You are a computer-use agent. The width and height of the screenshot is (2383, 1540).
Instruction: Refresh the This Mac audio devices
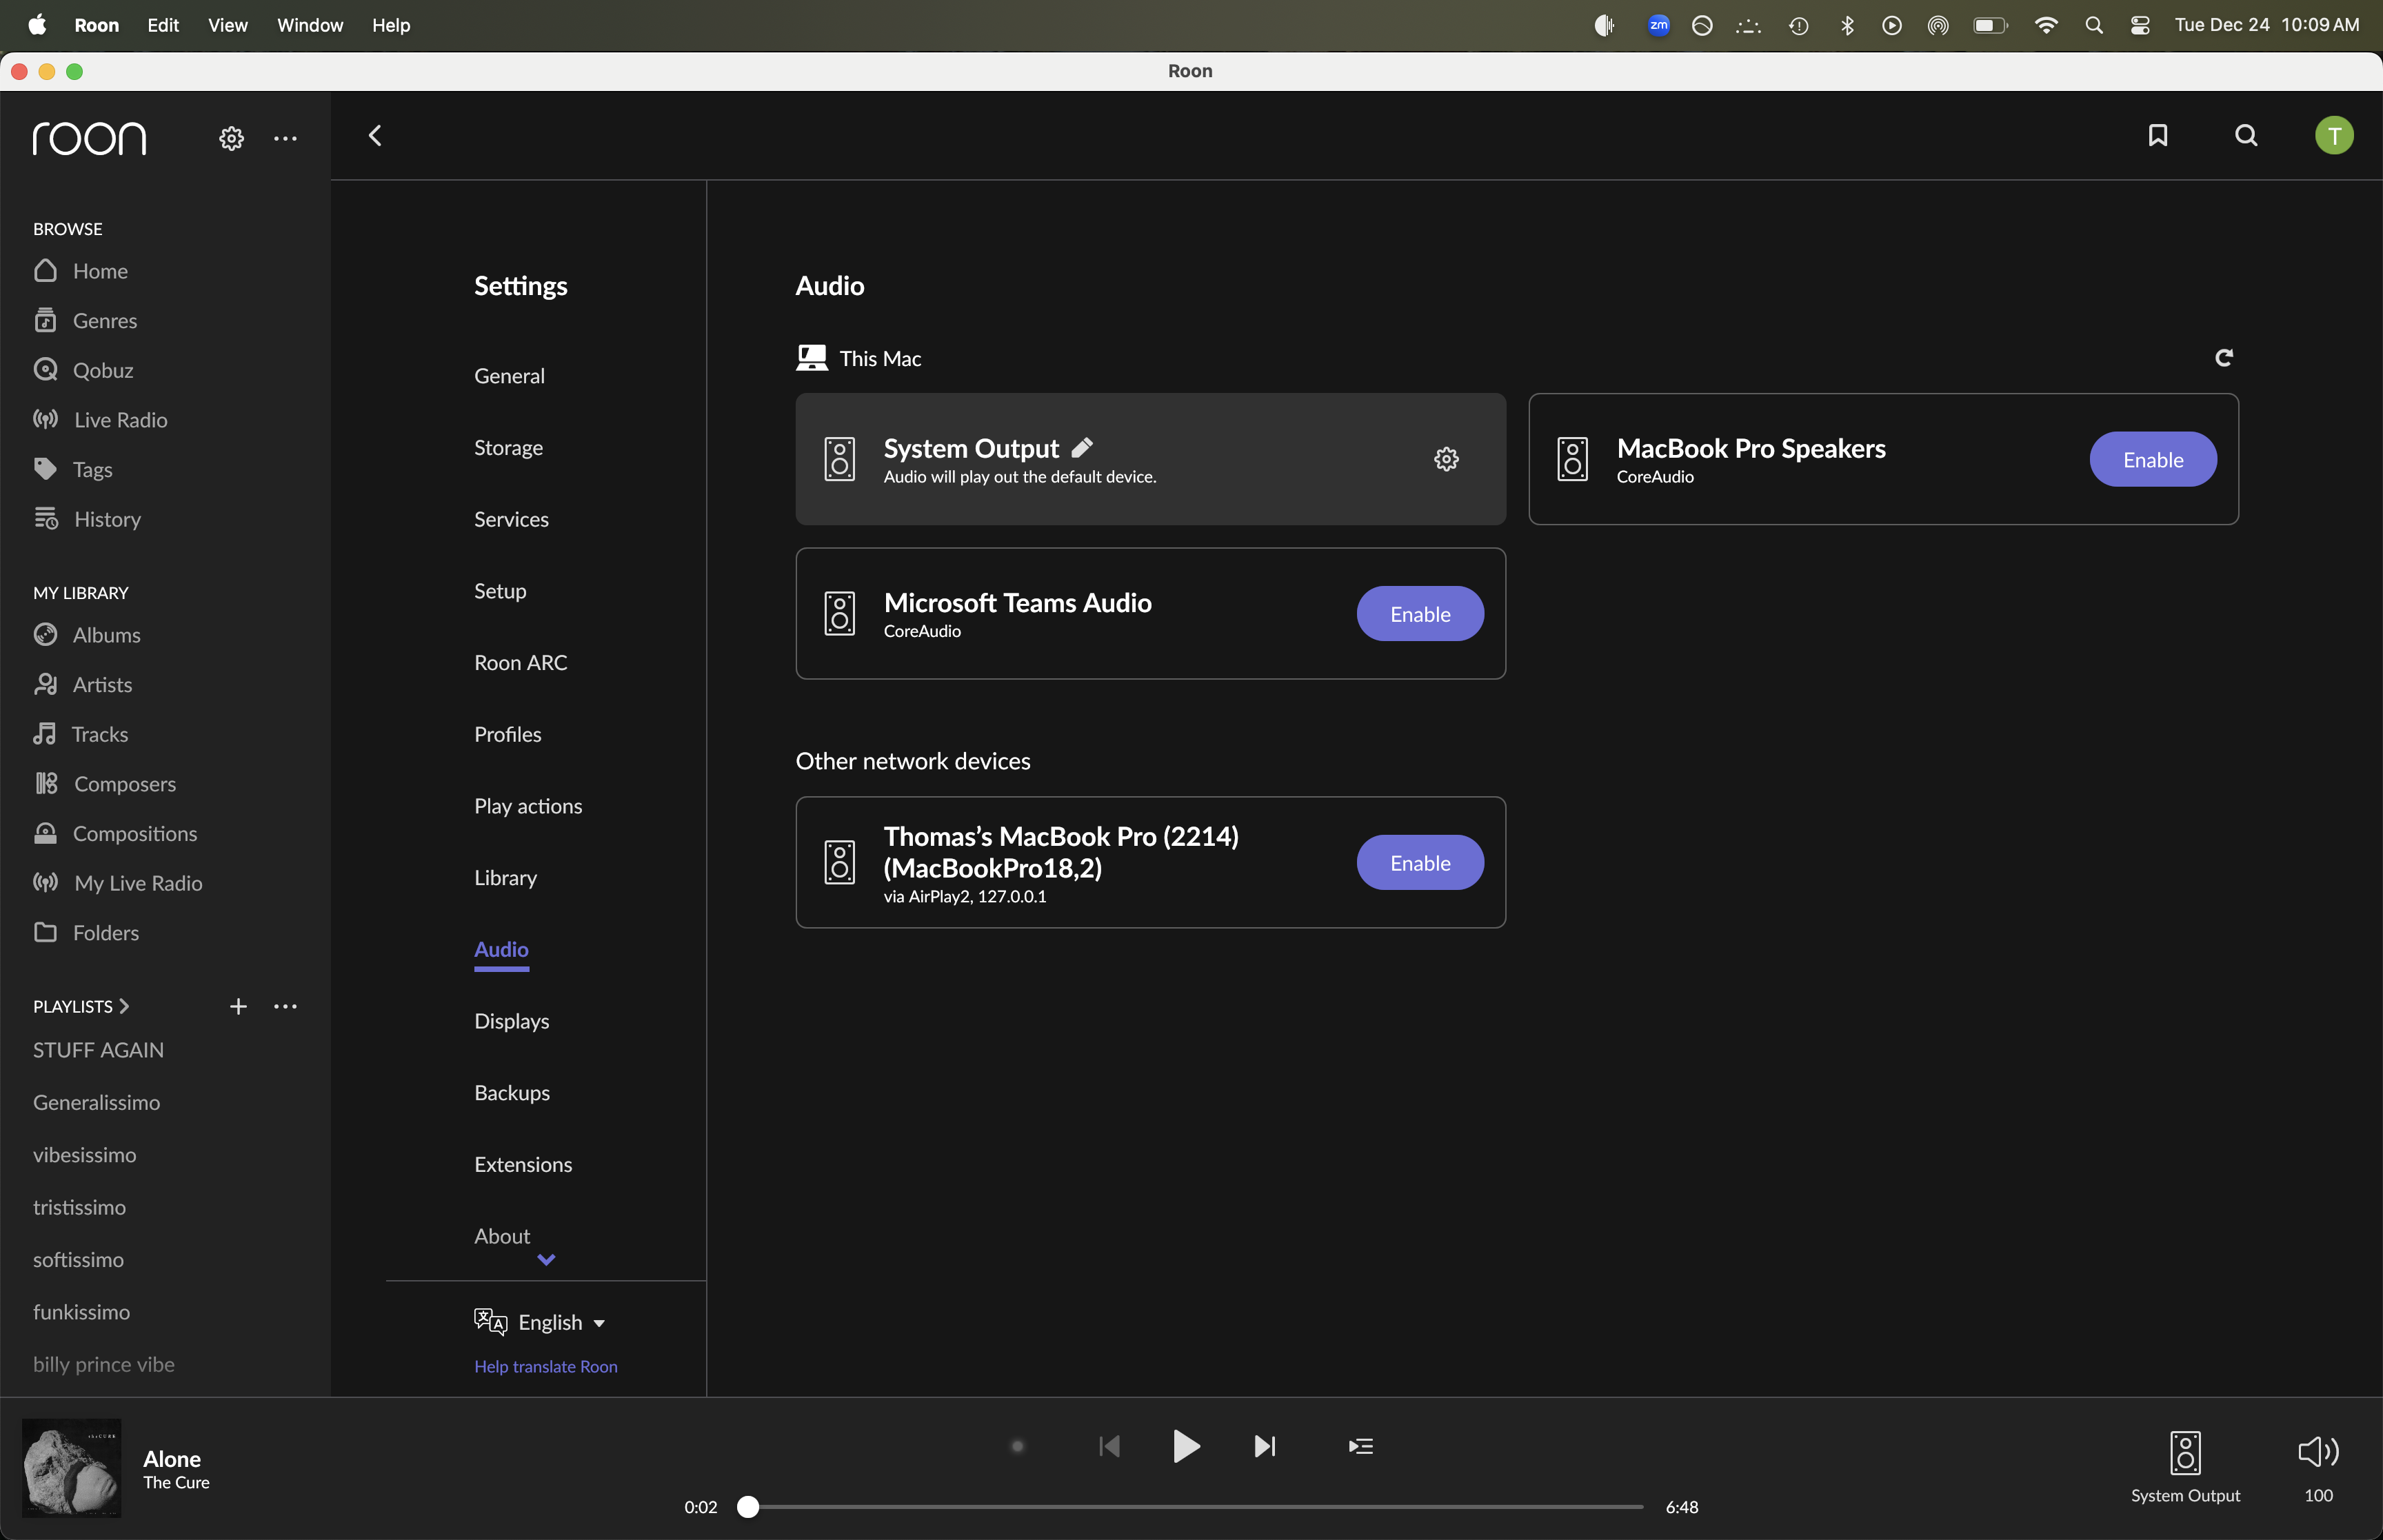(x=2223, y=357)
